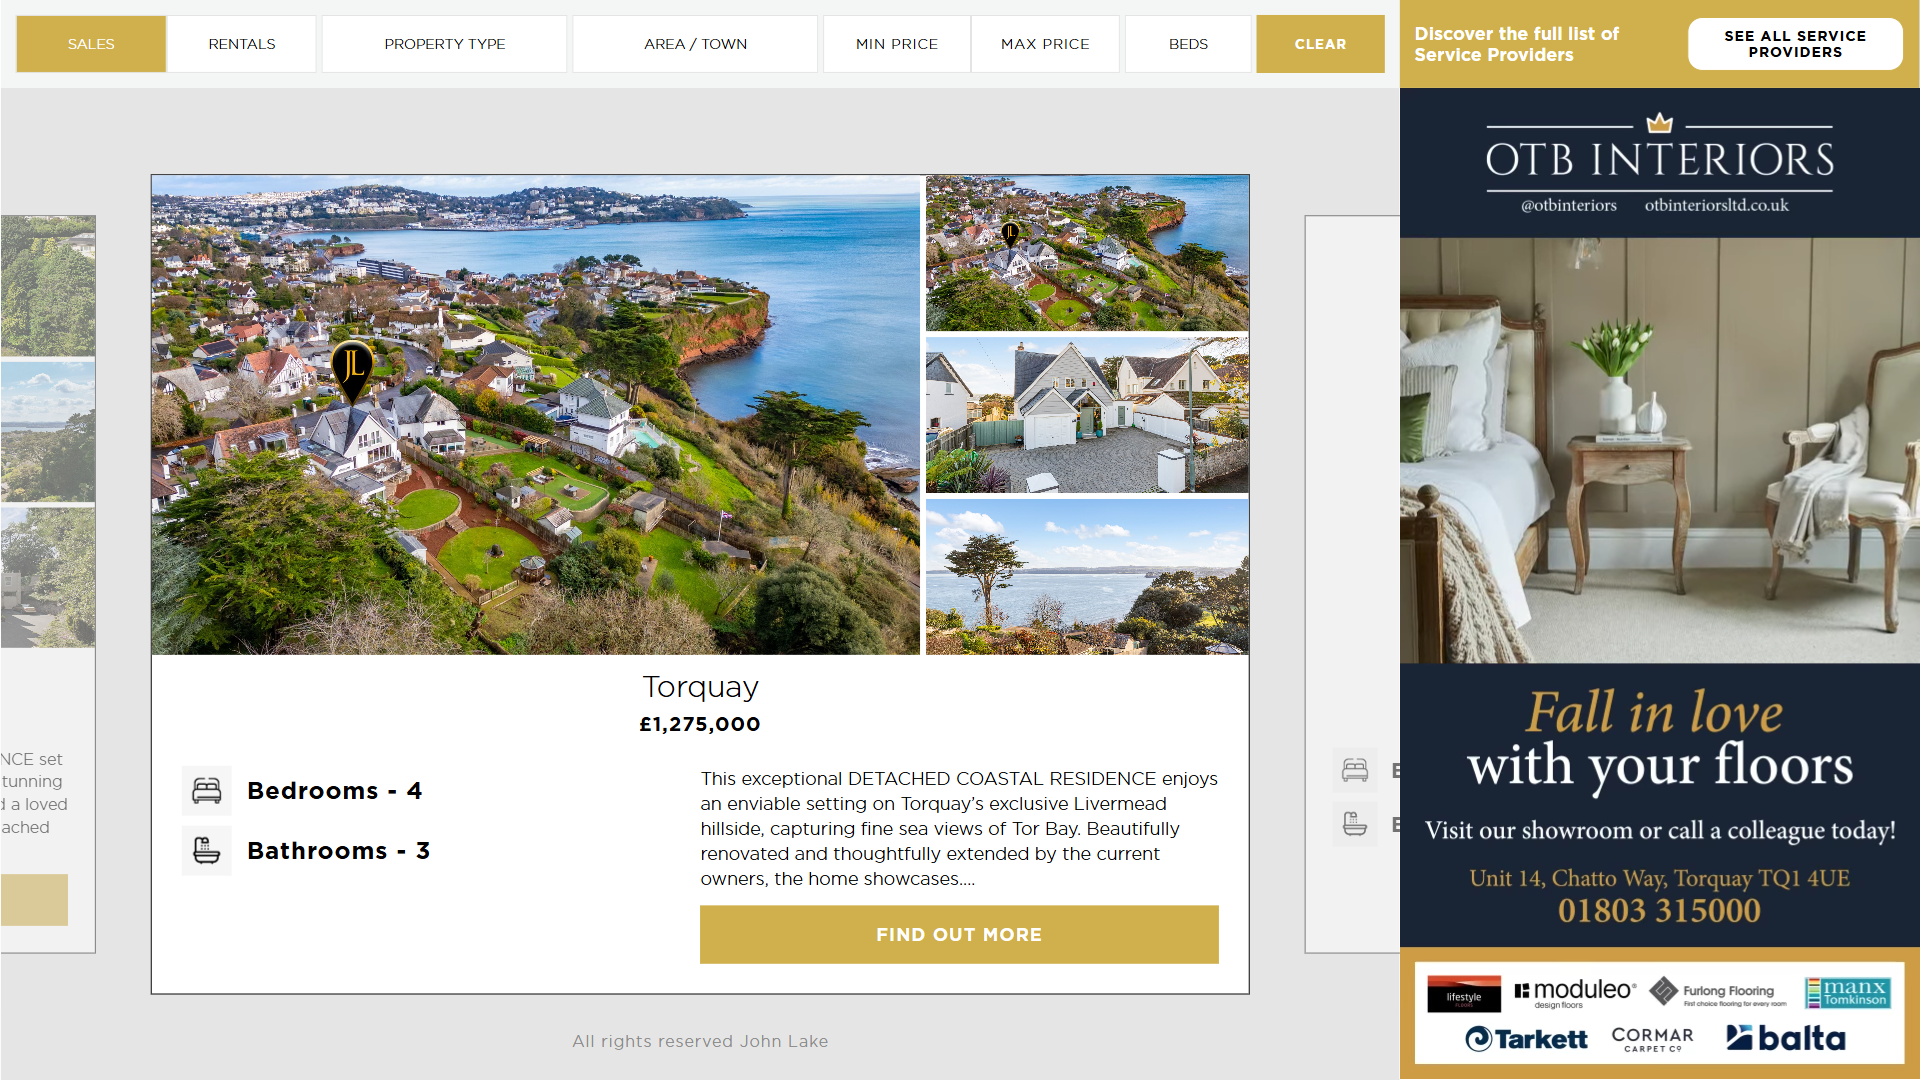Click the bathtub icon beside Bathrooms - 3
Image resolution: width=1920 pixels, height=1080 pixels.
tap(207, 851)
